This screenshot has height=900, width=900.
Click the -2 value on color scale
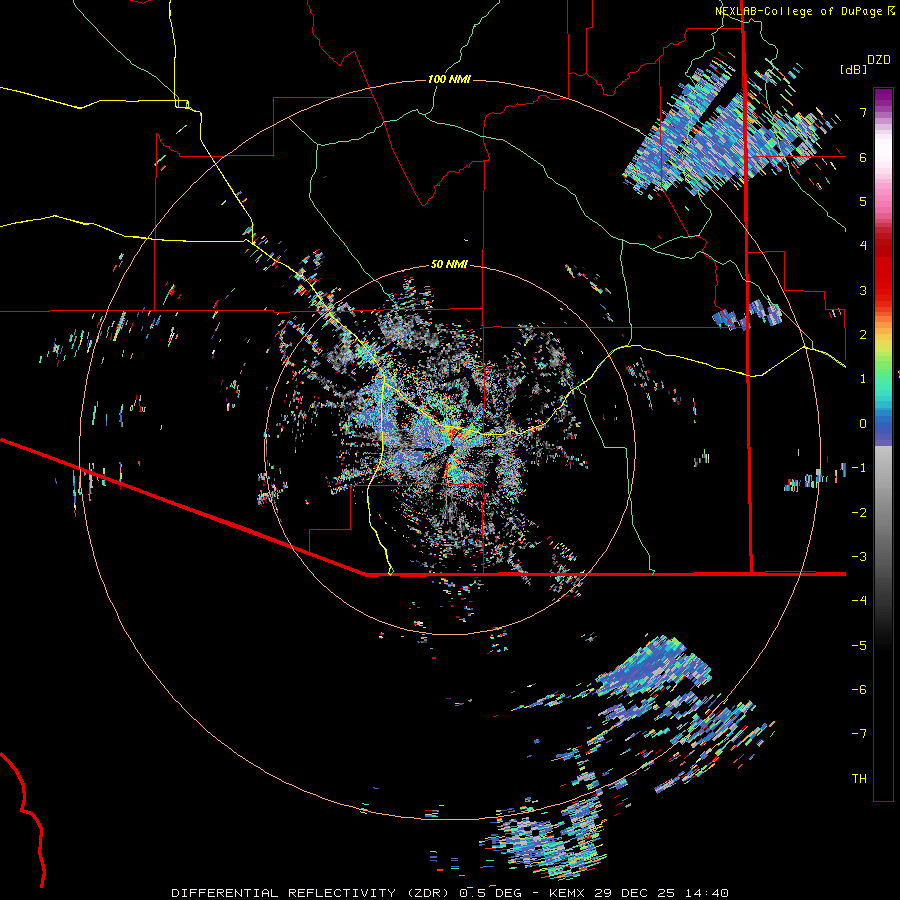click(859, 513)
